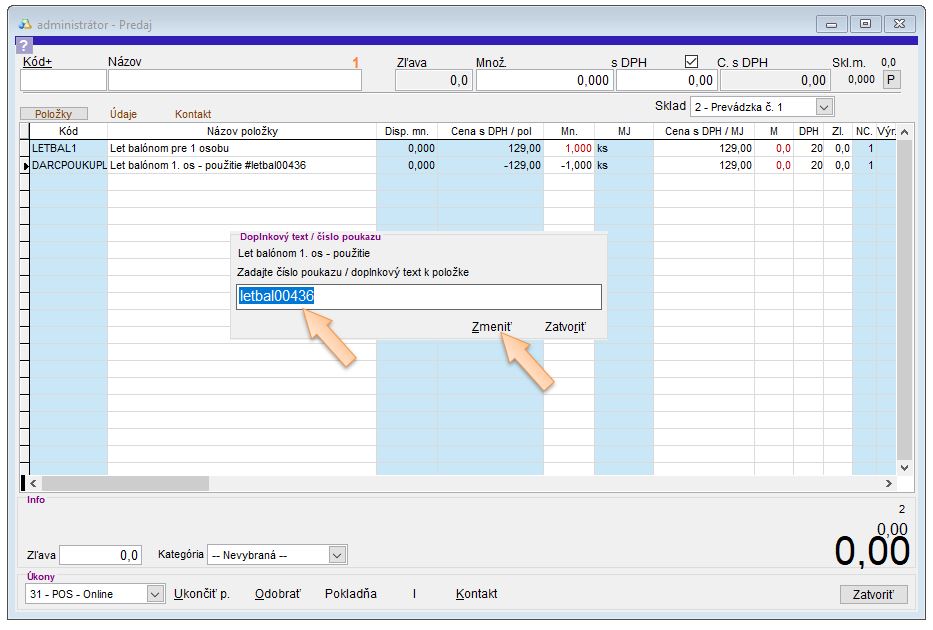933x630 pixels.
Task: Click the purple help question mark icon
Action: [24, 45]
